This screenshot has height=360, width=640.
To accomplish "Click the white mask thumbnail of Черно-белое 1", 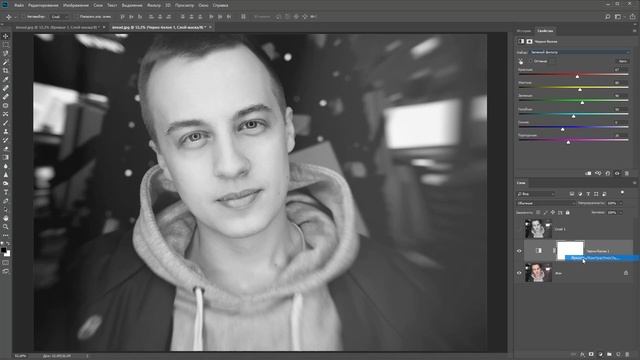I will point(570,251).
